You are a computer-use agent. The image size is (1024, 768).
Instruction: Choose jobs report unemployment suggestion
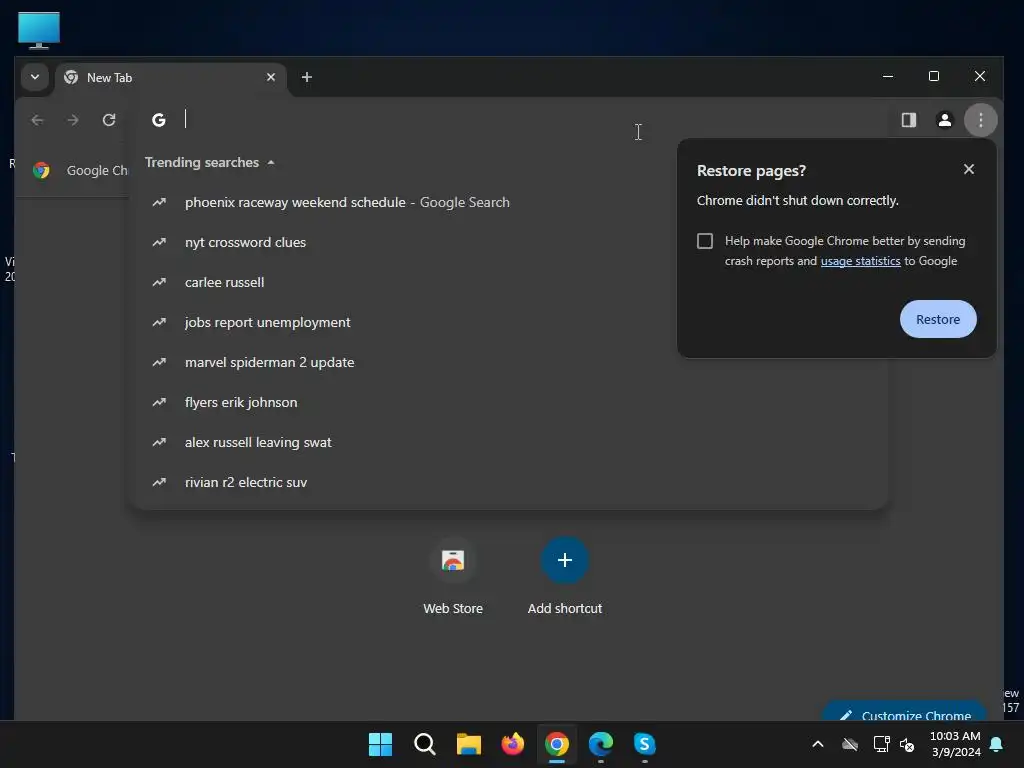(509, 323)
